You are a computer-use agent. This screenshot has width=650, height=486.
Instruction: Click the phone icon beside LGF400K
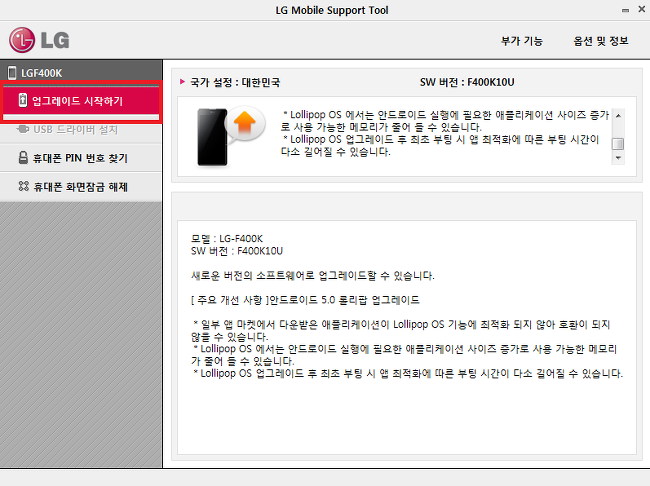(x=12, y=73)
